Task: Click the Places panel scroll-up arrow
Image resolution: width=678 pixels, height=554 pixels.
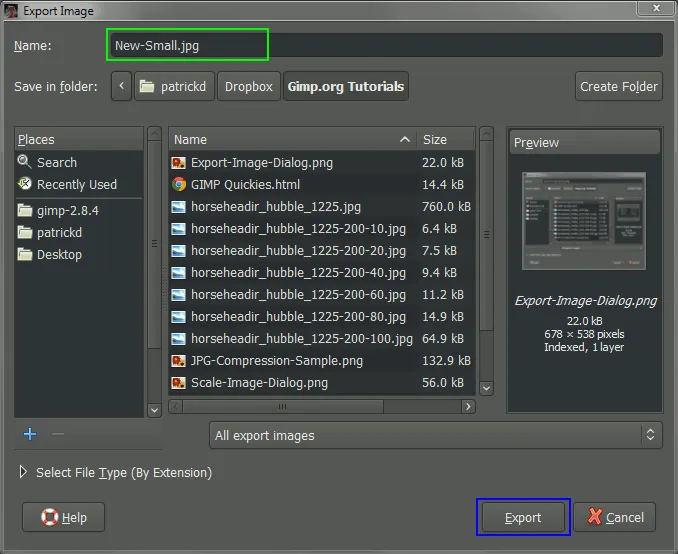Action: 154,134
